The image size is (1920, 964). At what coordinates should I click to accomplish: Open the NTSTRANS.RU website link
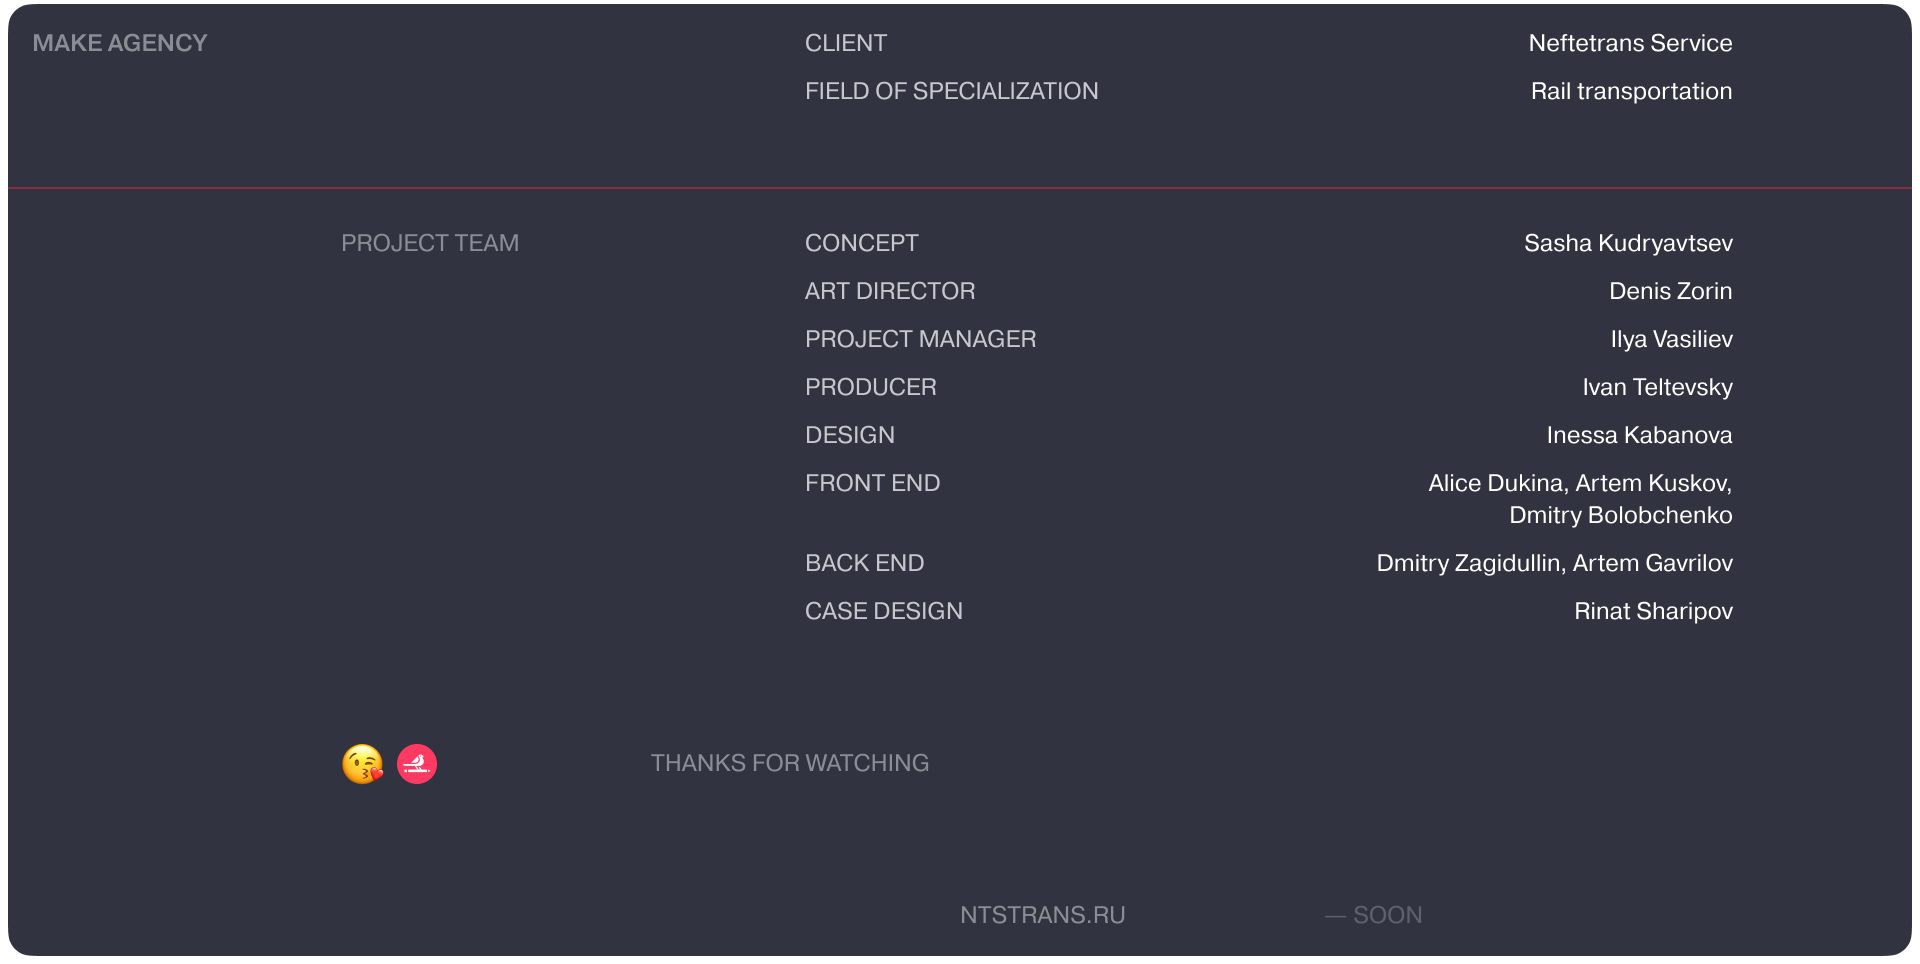coord(1042,915)
